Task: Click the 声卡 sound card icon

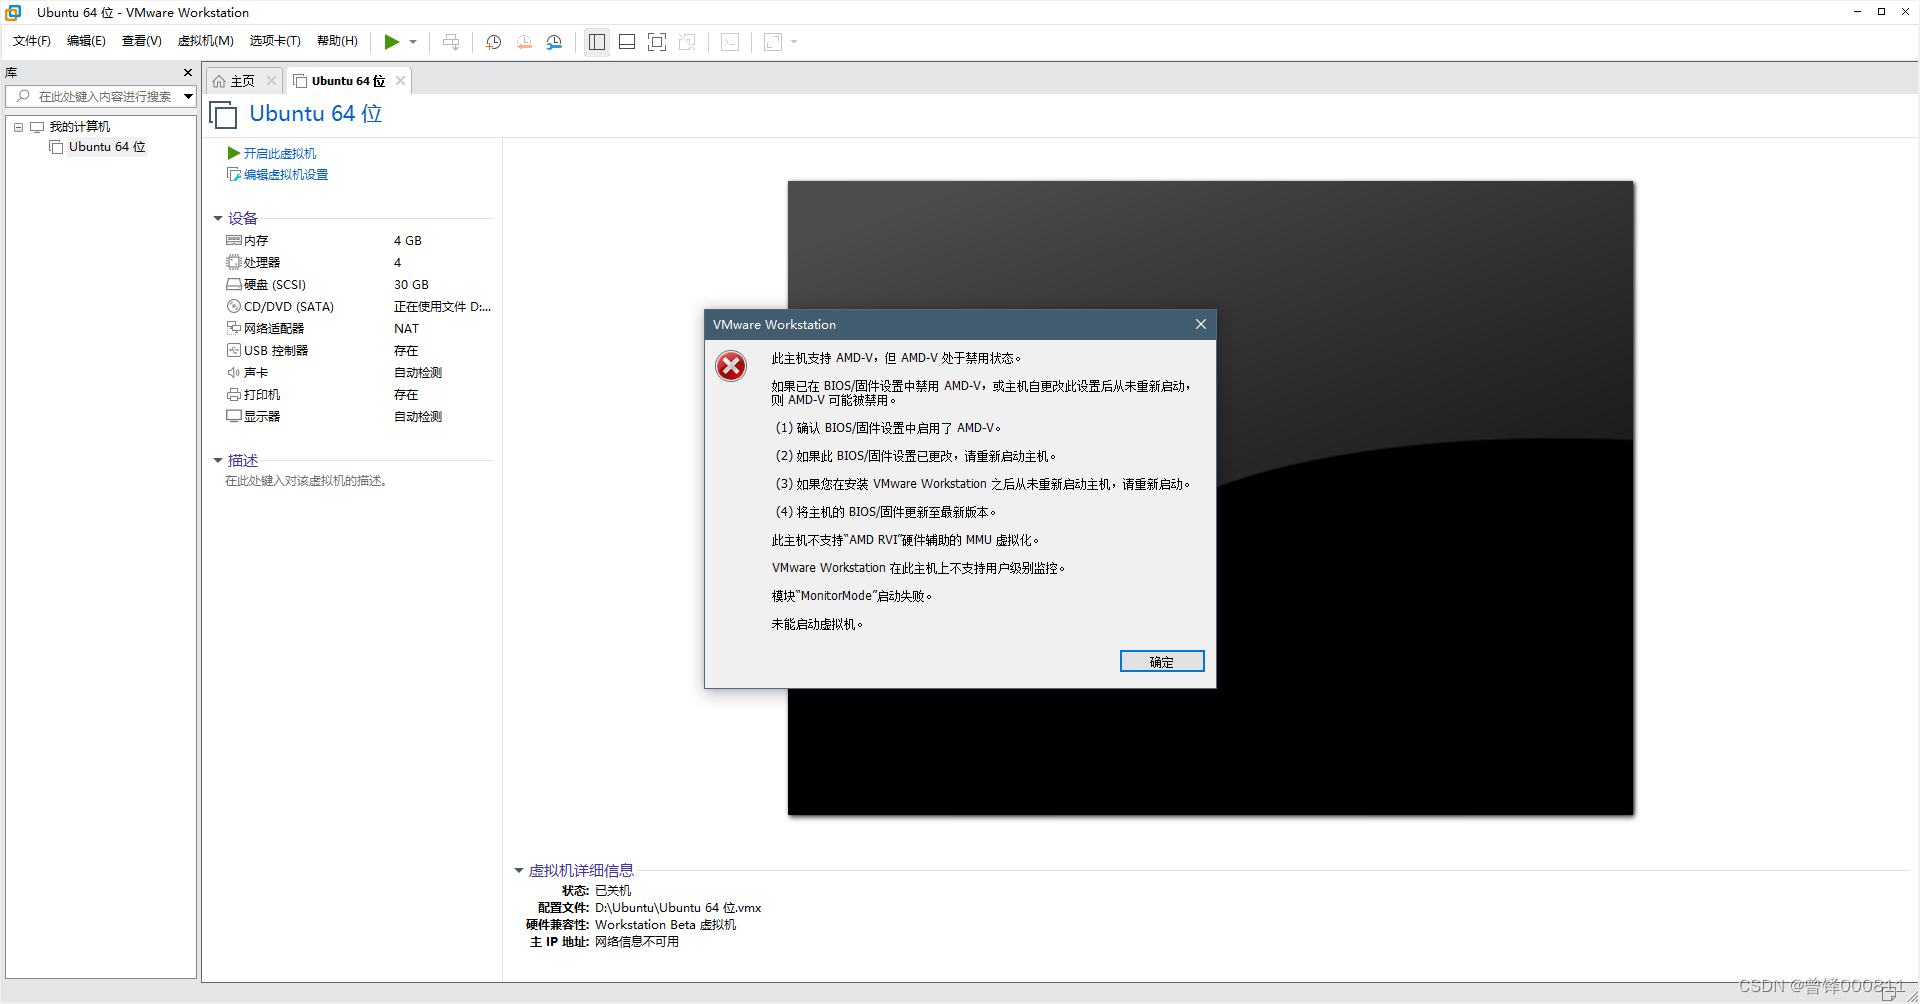Action: point(234,372)
